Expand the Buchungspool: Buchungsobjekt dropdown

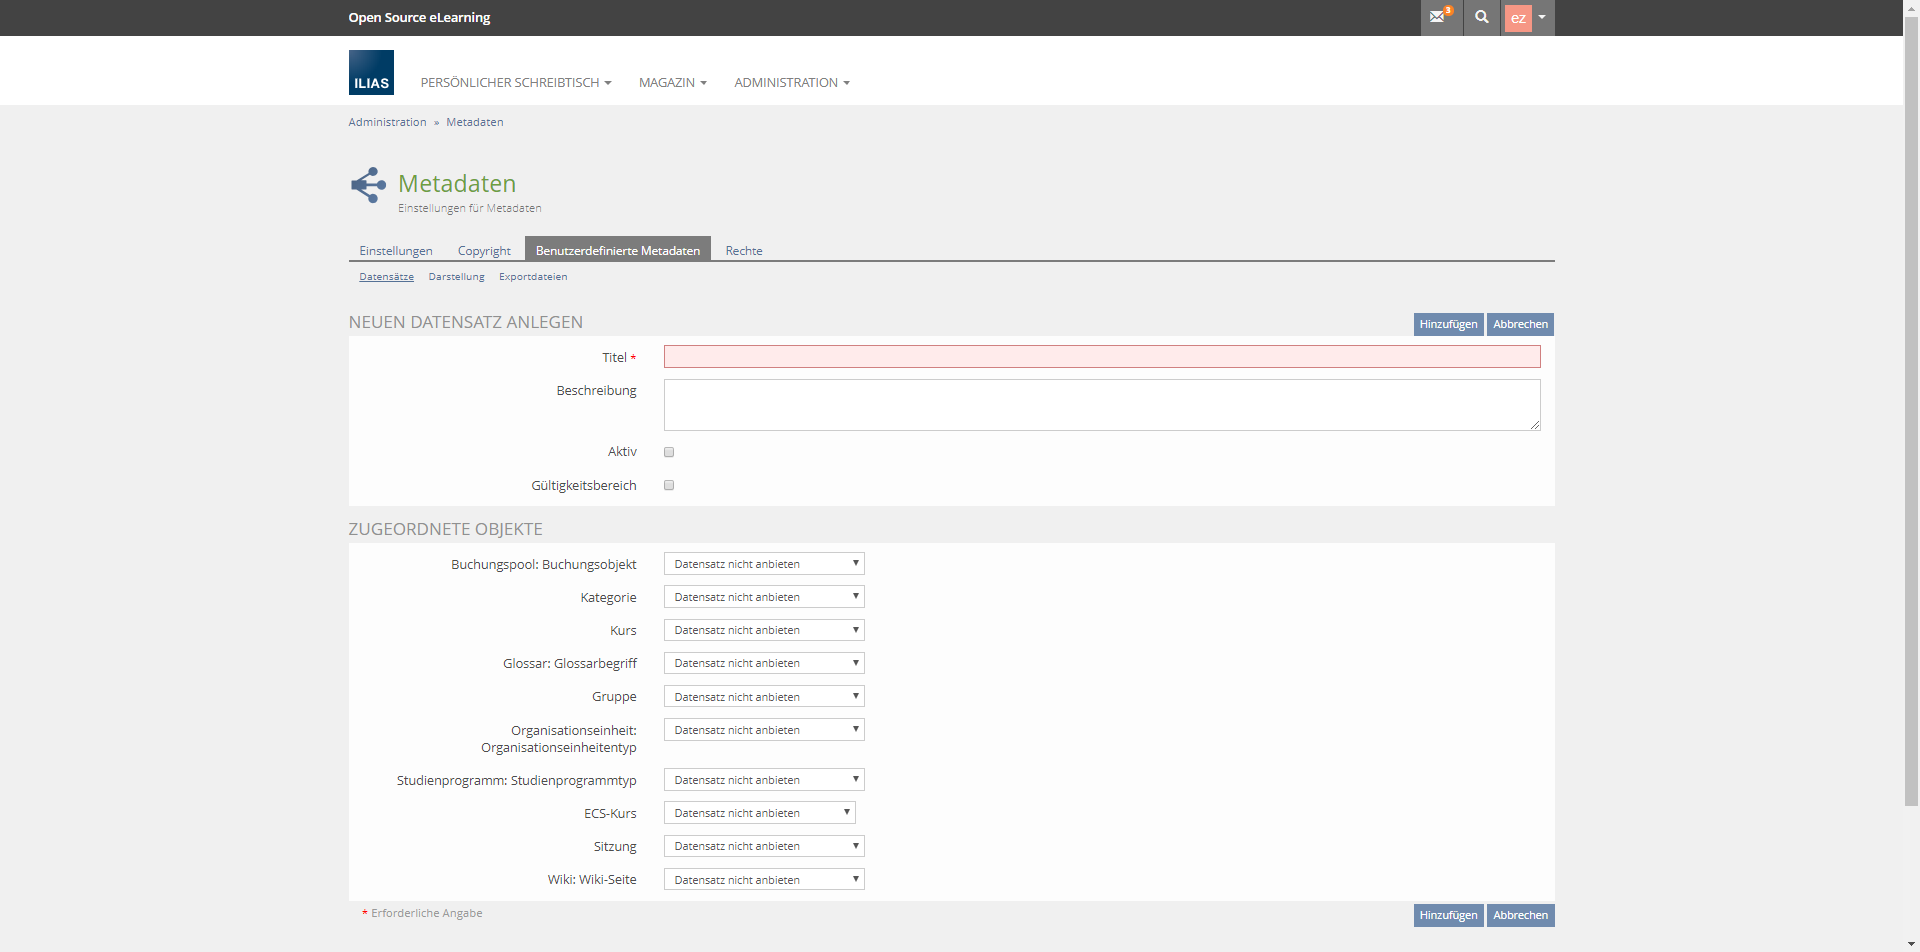[x=764, y=564]
